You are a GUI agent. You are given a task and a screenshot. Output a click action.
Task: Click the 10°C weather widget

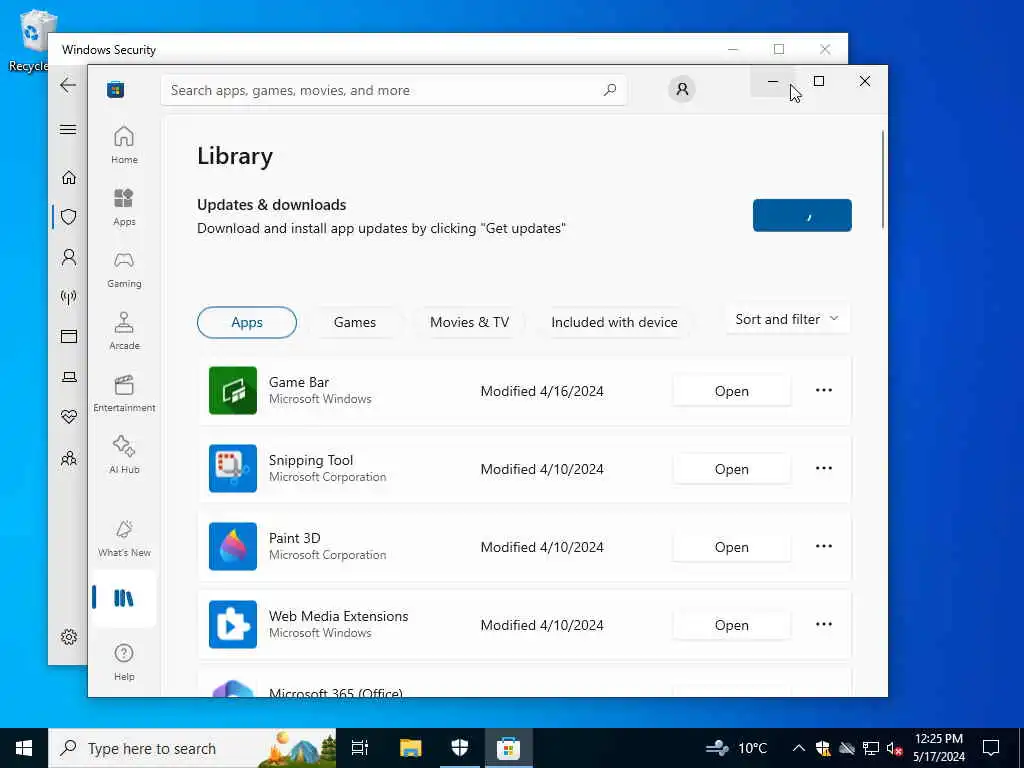pyautogui.click(x=736, y=748)
